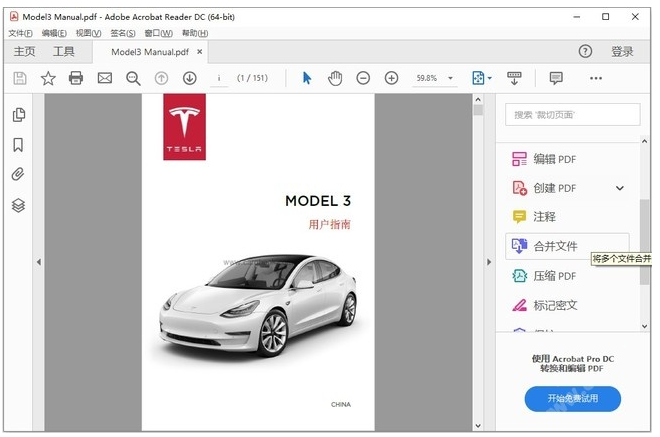Go to the next page arrow
This screenshot has width=660, height=437.
(189, 78)
